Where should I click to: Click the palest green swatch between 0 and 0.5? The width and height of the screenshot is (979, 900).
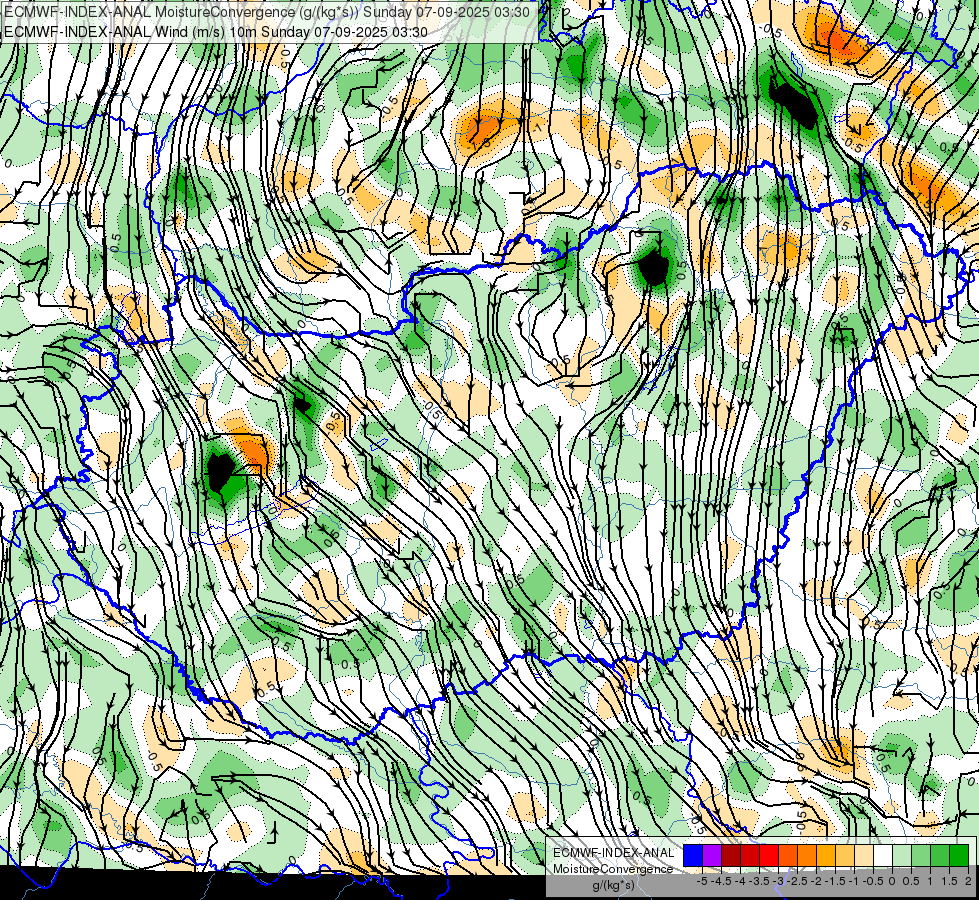point(903,855)
